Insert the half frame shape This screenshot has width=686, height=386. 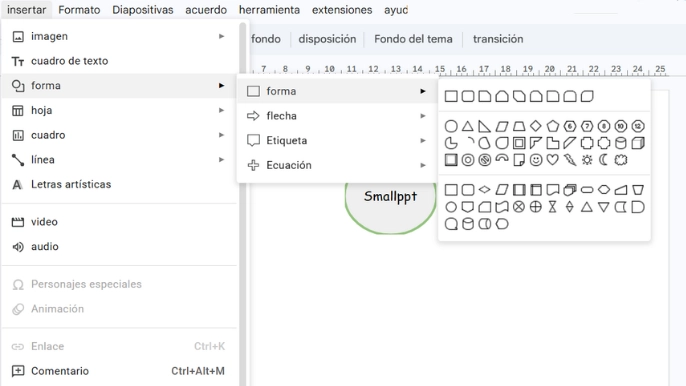(x=536, y=143)
